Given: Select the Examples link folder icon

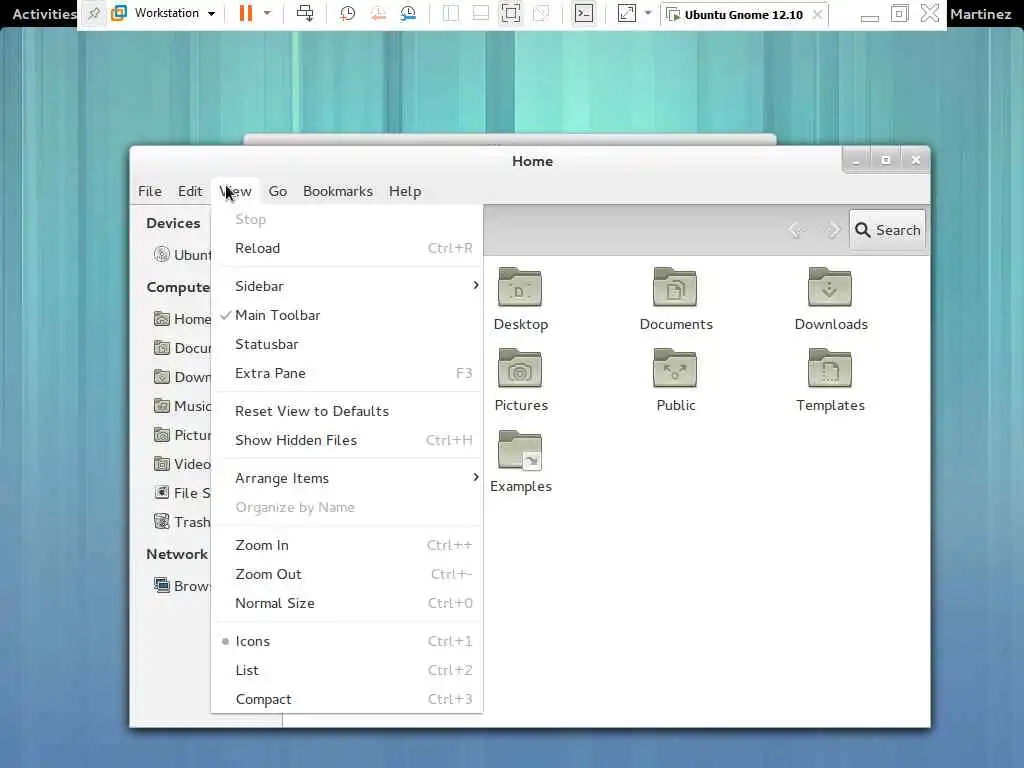Looking at the screenshot, I should point(520,449).
